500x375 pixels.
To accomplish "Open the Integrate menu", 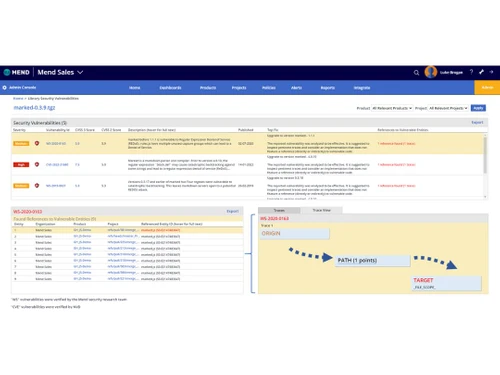I will pyautogui.click(x=362, y=88).
